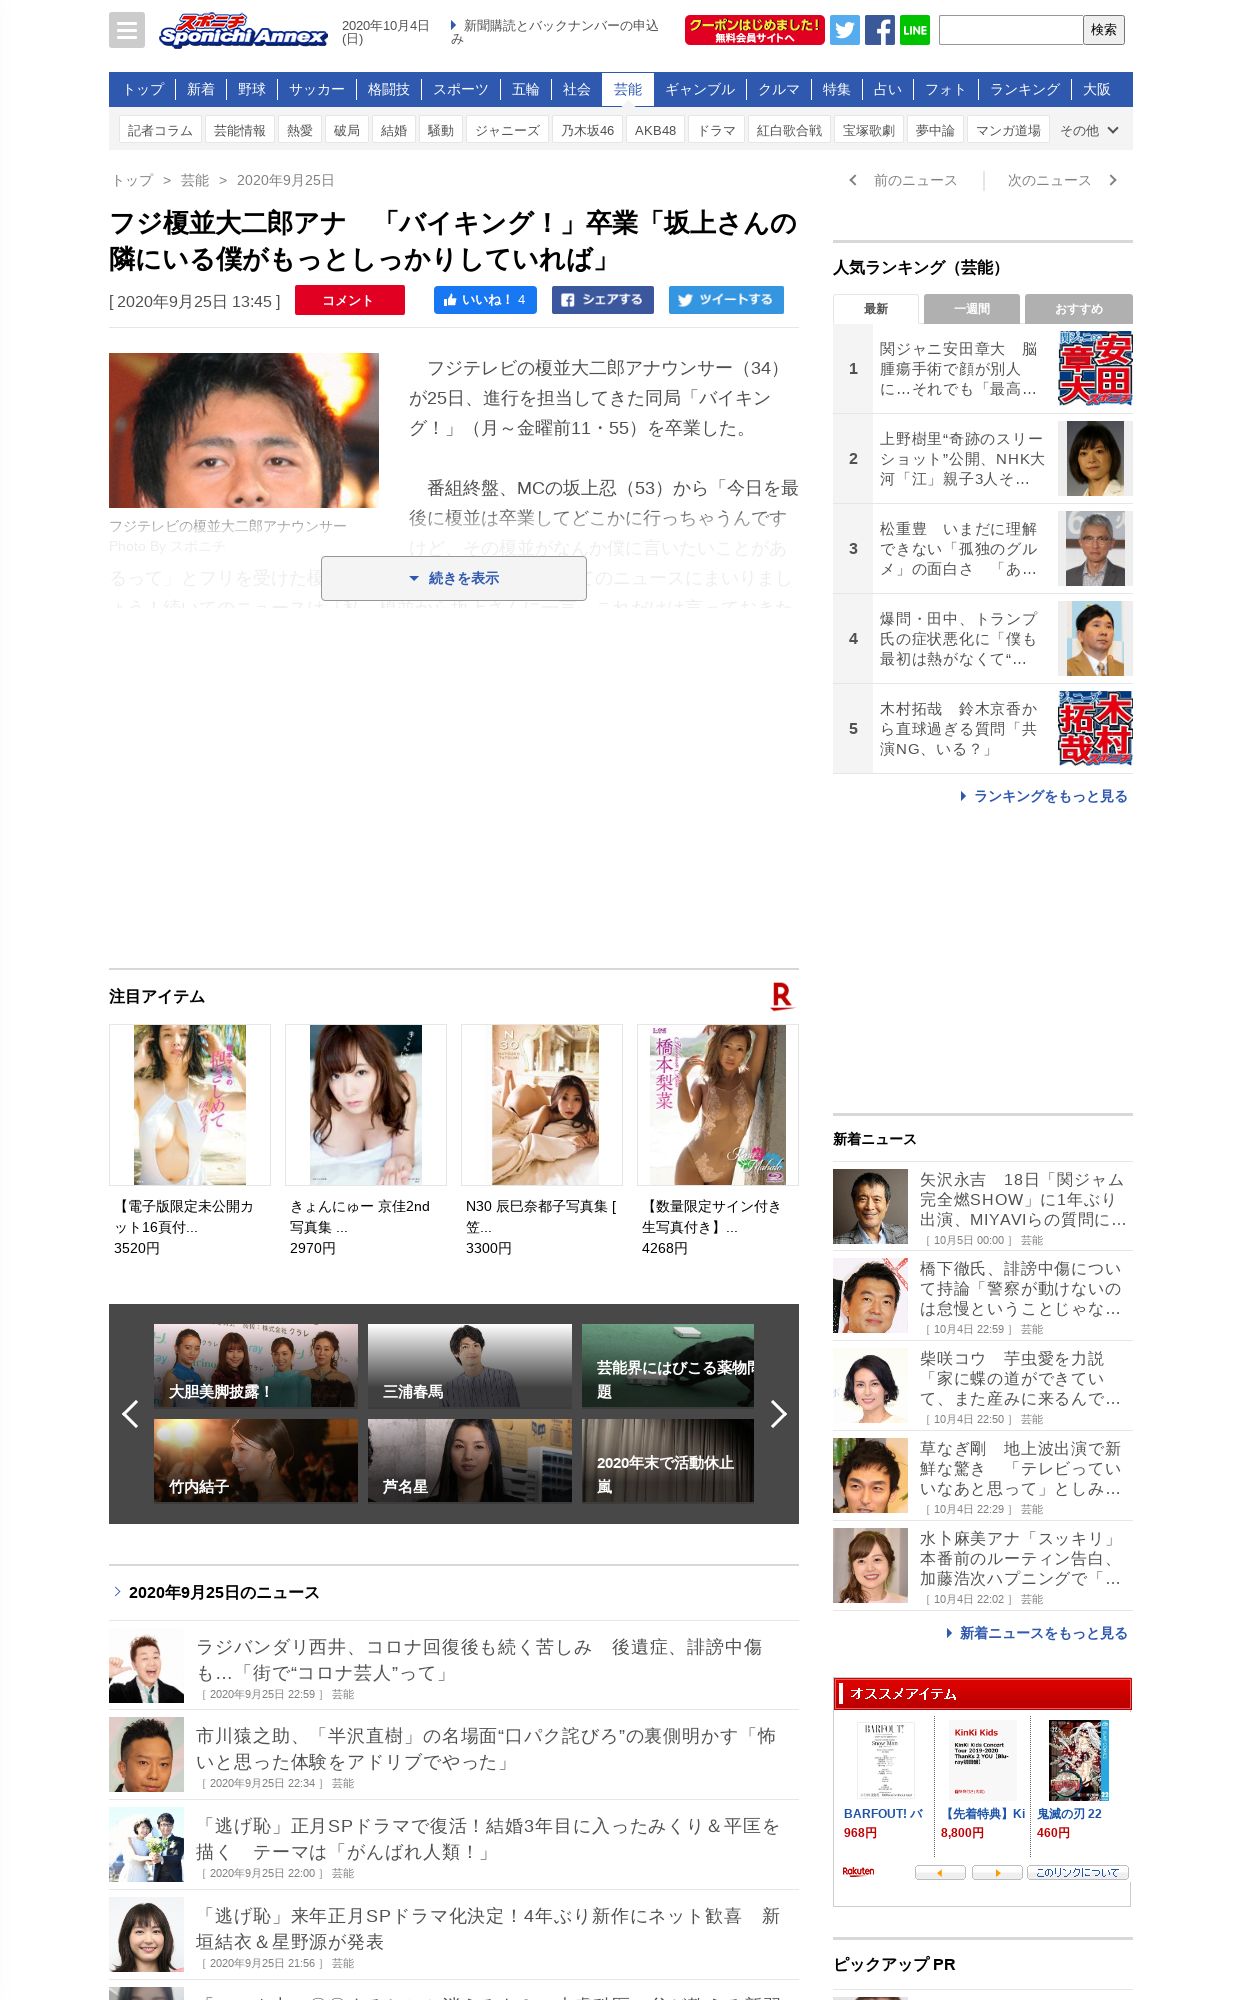This screenshot has height=2000, width=1242.
Task: Open ラジバンダリ西井 コロナ article
Action: point(454,1666)
